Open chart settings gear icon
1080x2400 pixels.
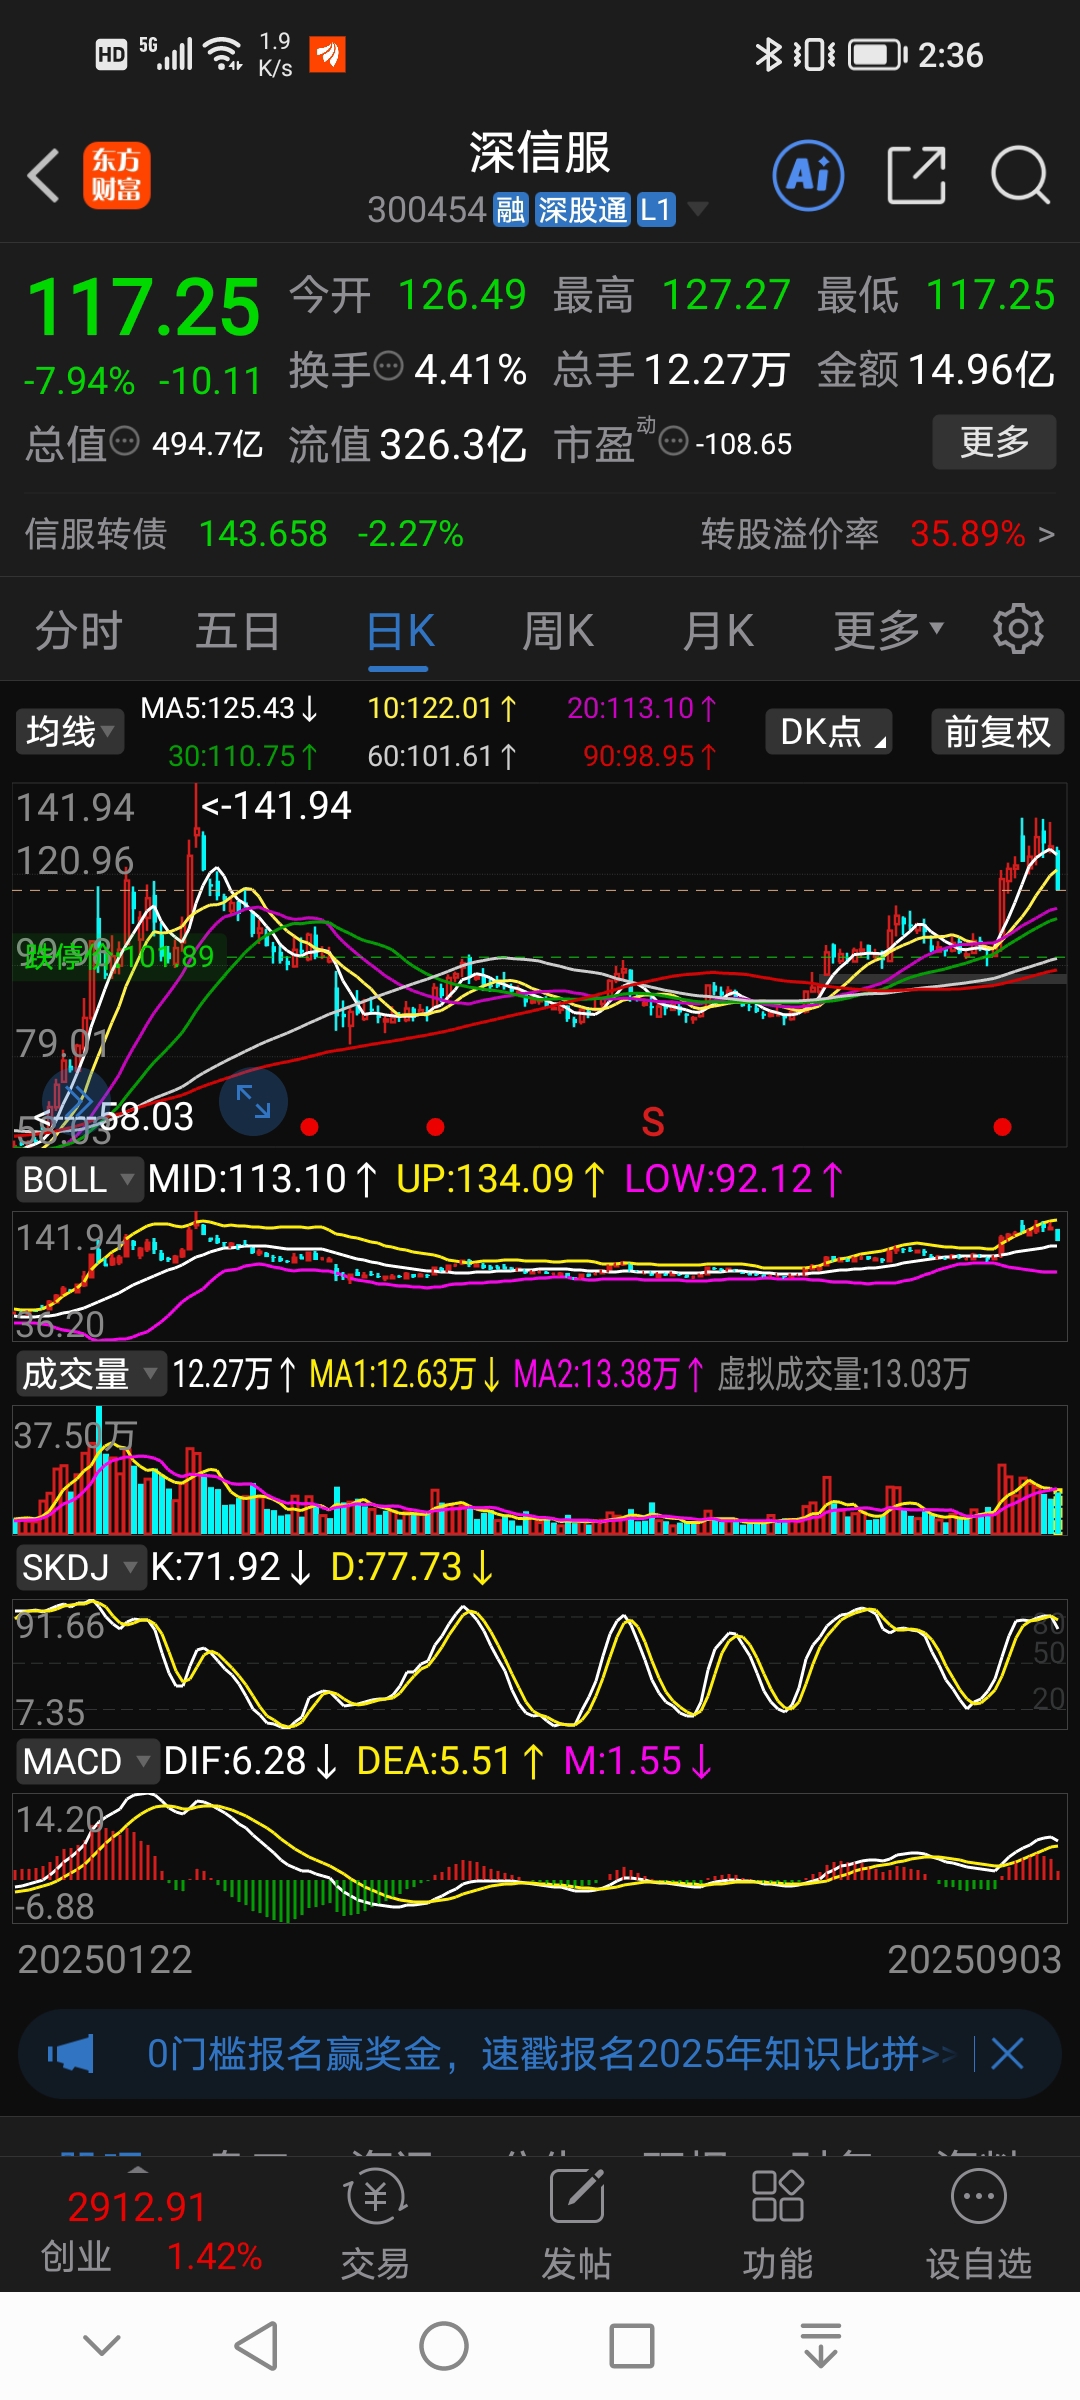click(1018, 629)
